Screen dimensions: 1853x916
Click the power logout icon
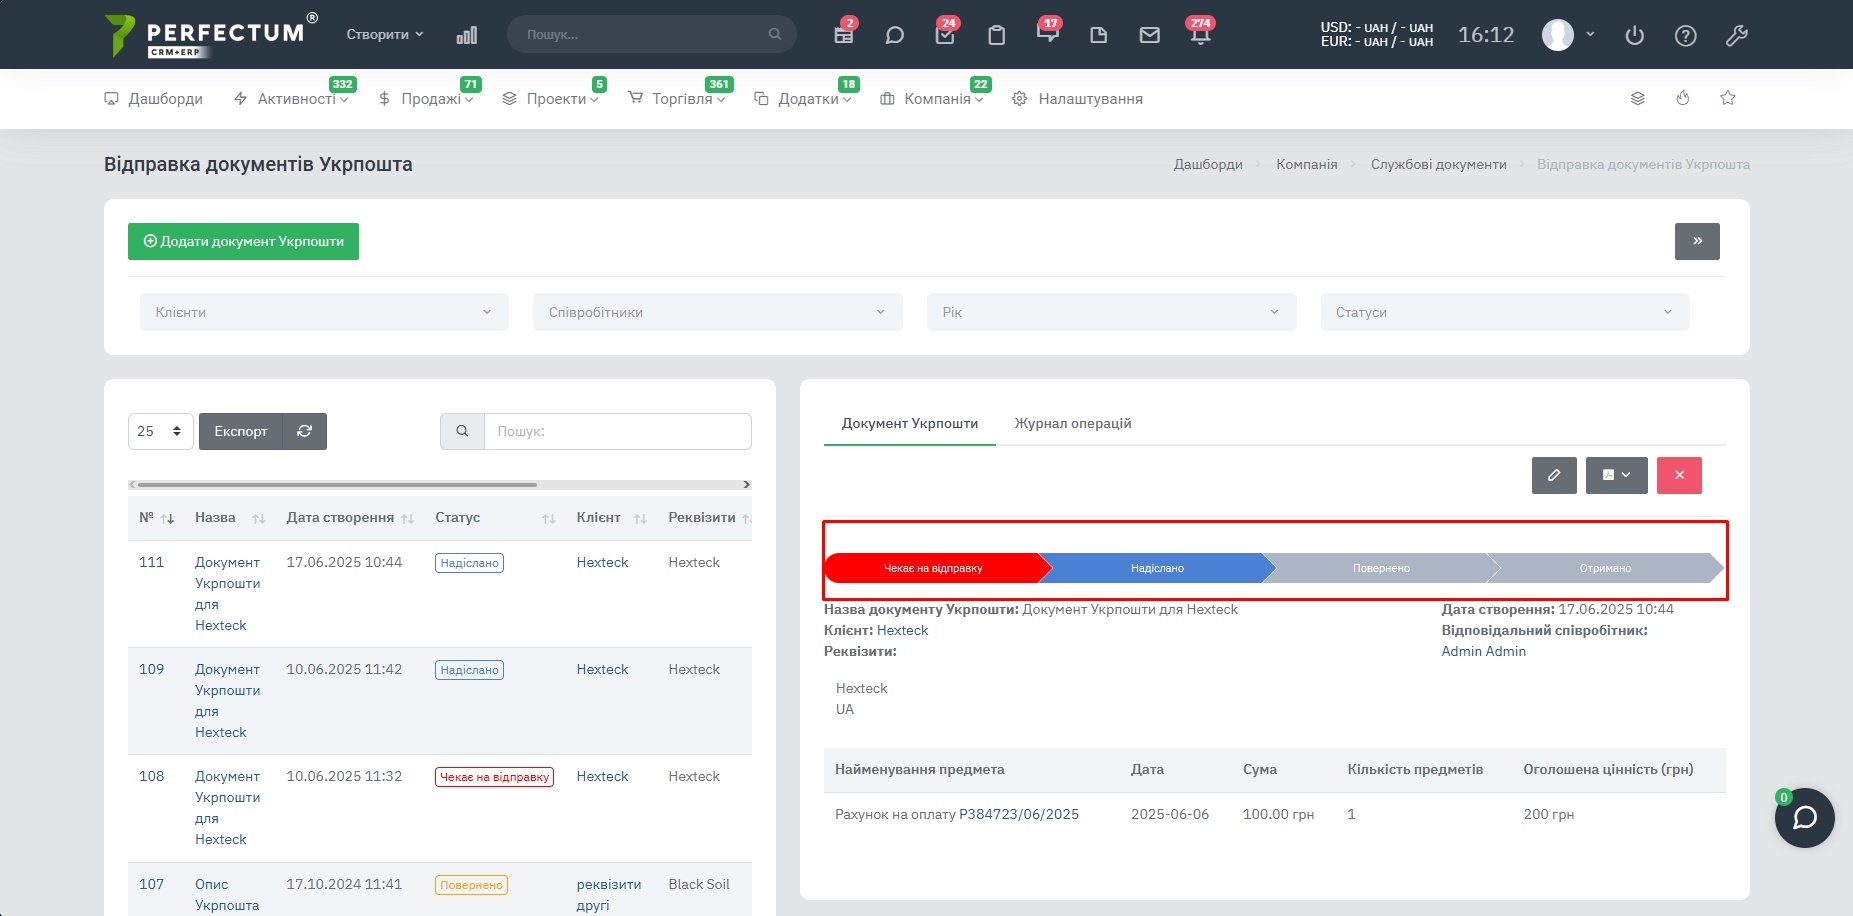1635,35
